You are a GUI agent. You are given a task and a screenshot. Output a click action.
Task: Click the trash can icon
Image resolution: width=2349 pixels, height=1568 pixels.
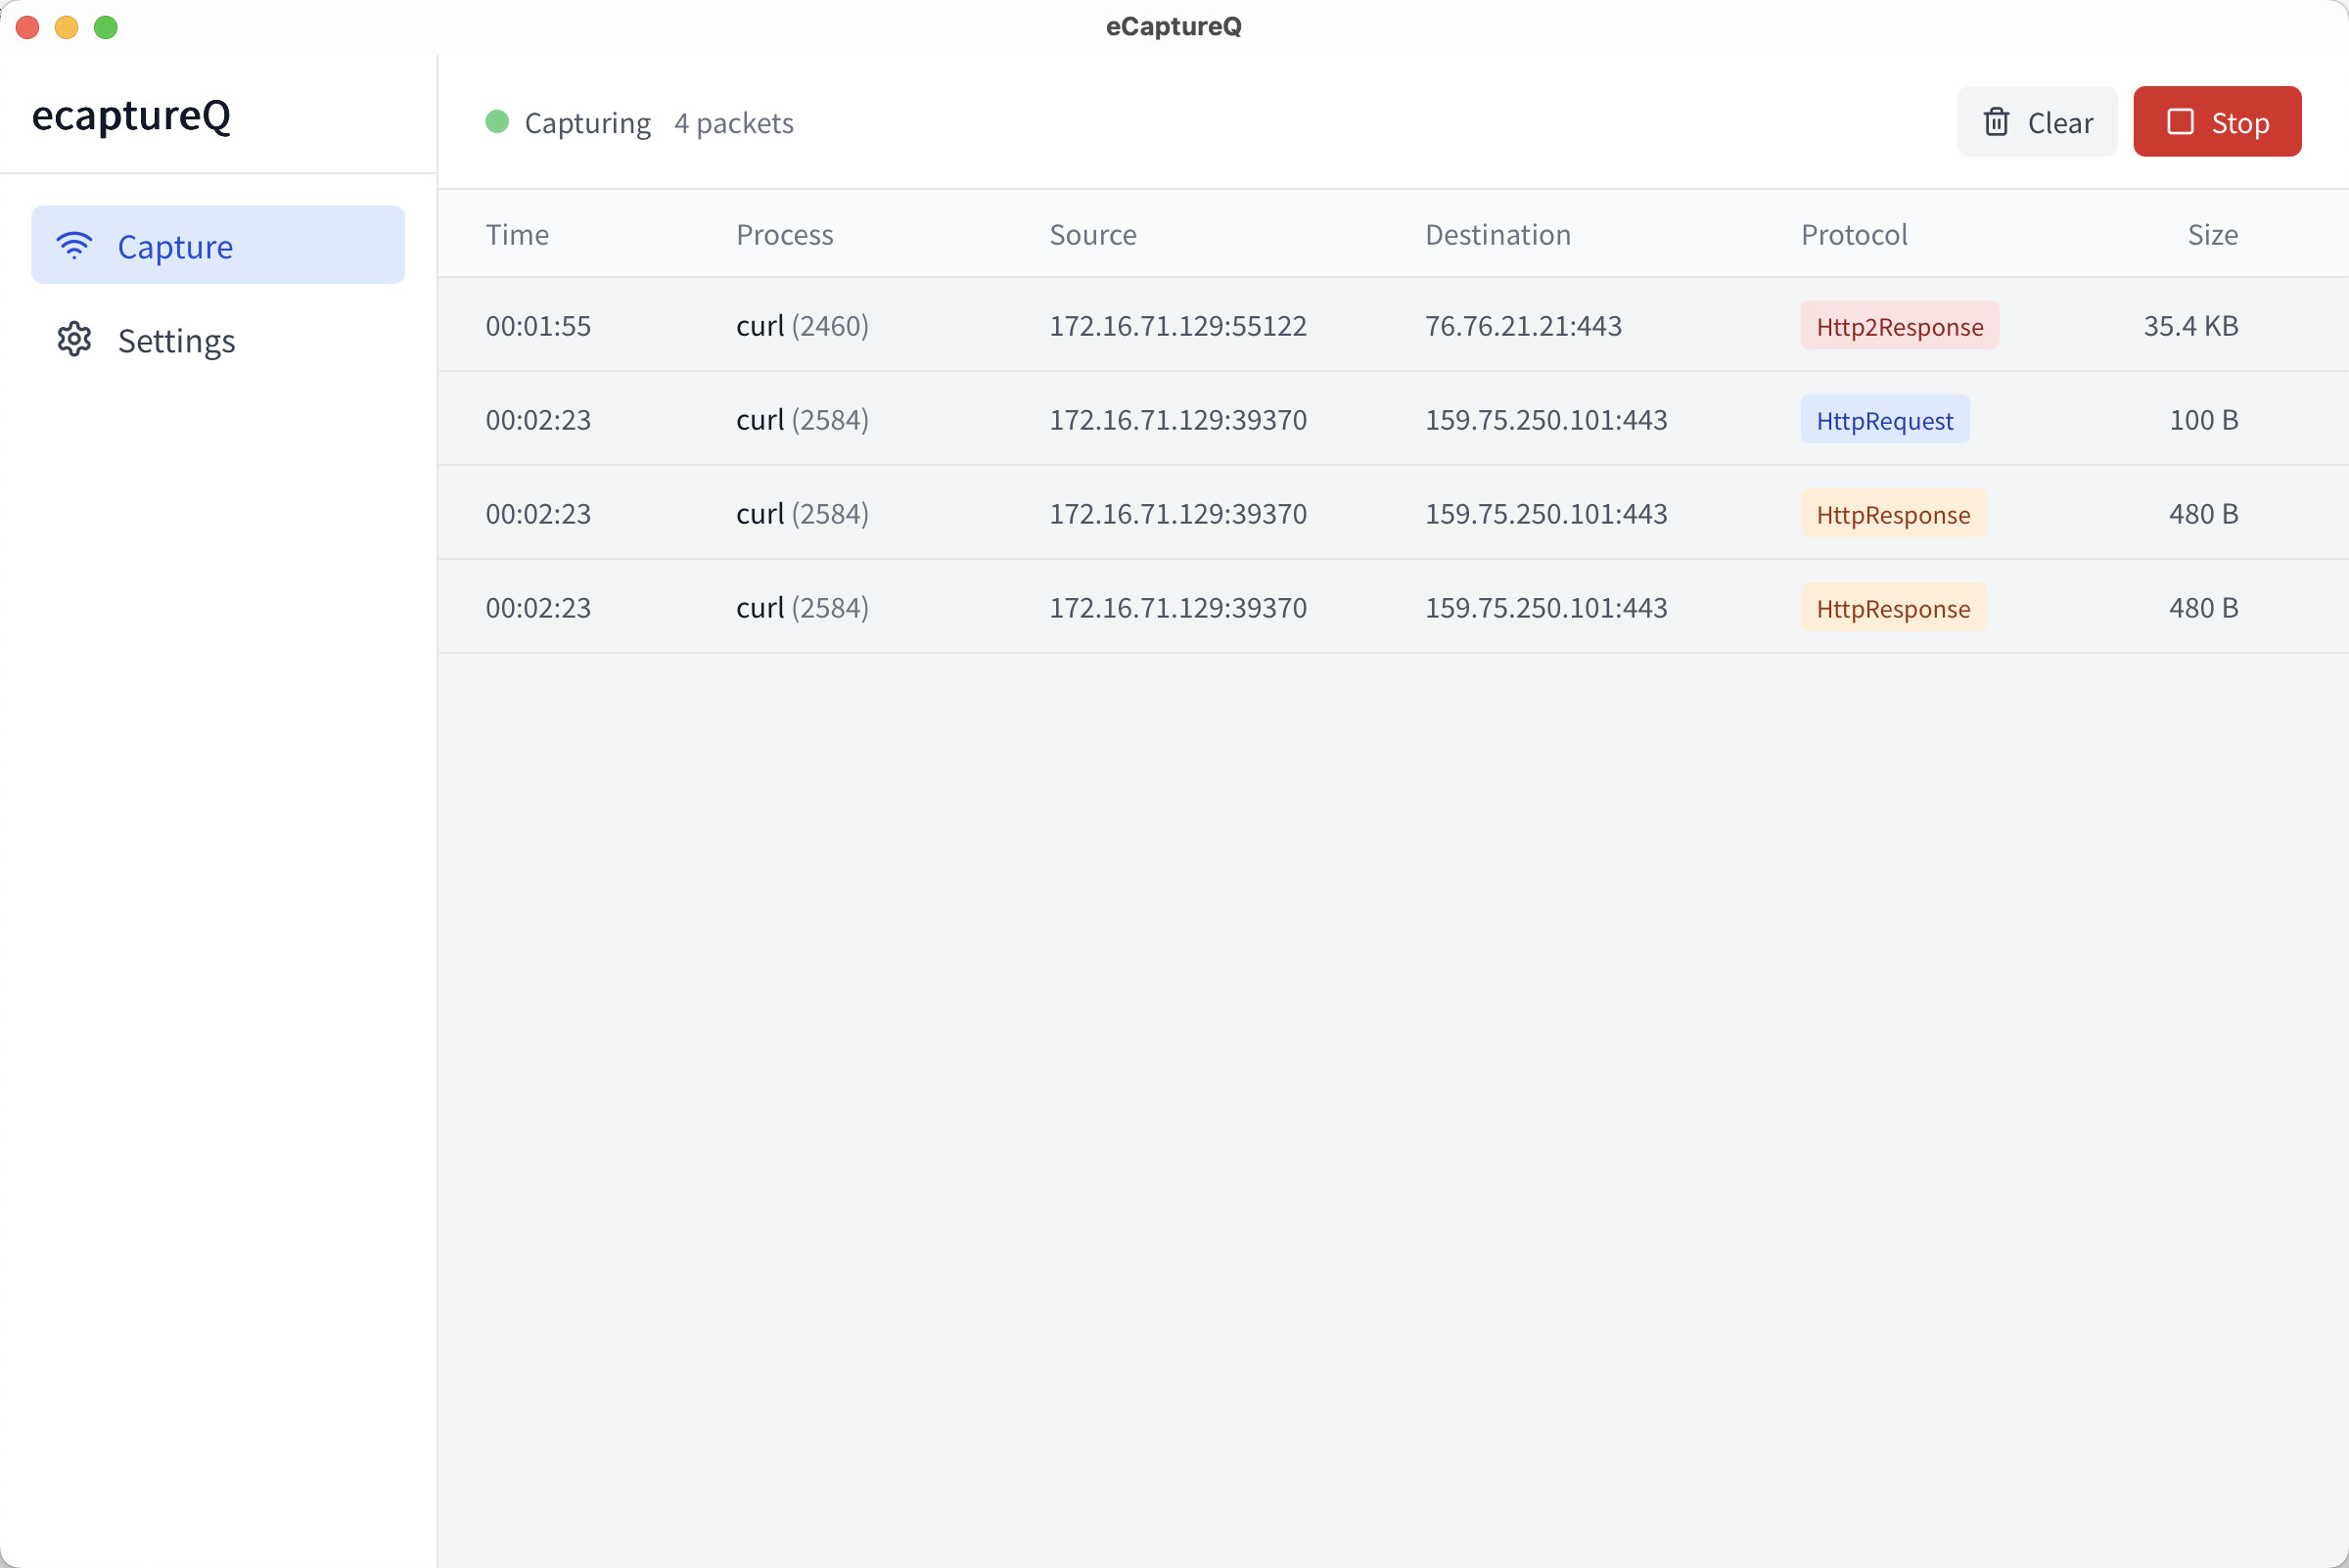click(1996, 122)
